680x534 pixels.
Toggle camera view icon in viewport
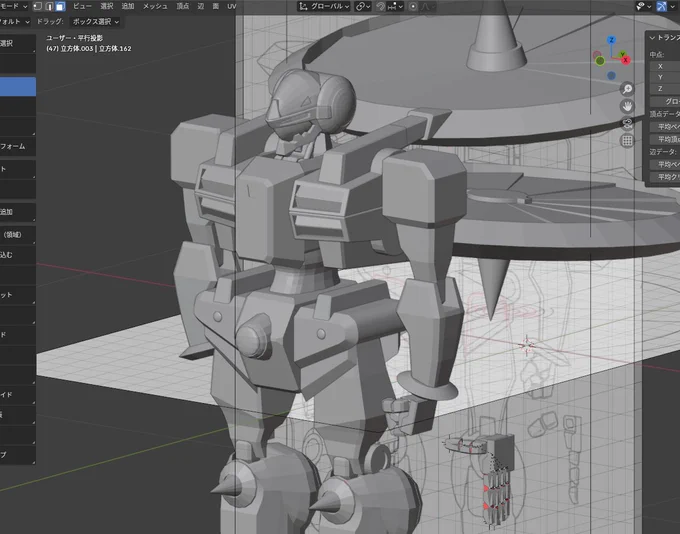[627, 124]
